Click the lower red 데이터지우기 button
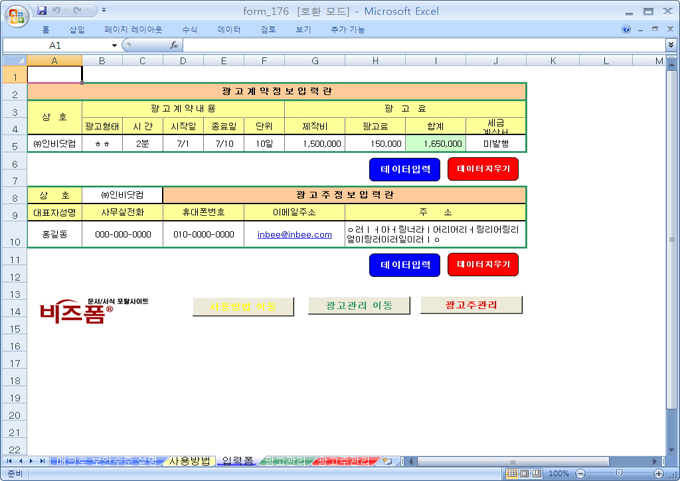This screenshot has width=680, height=481. pos(483,265)
